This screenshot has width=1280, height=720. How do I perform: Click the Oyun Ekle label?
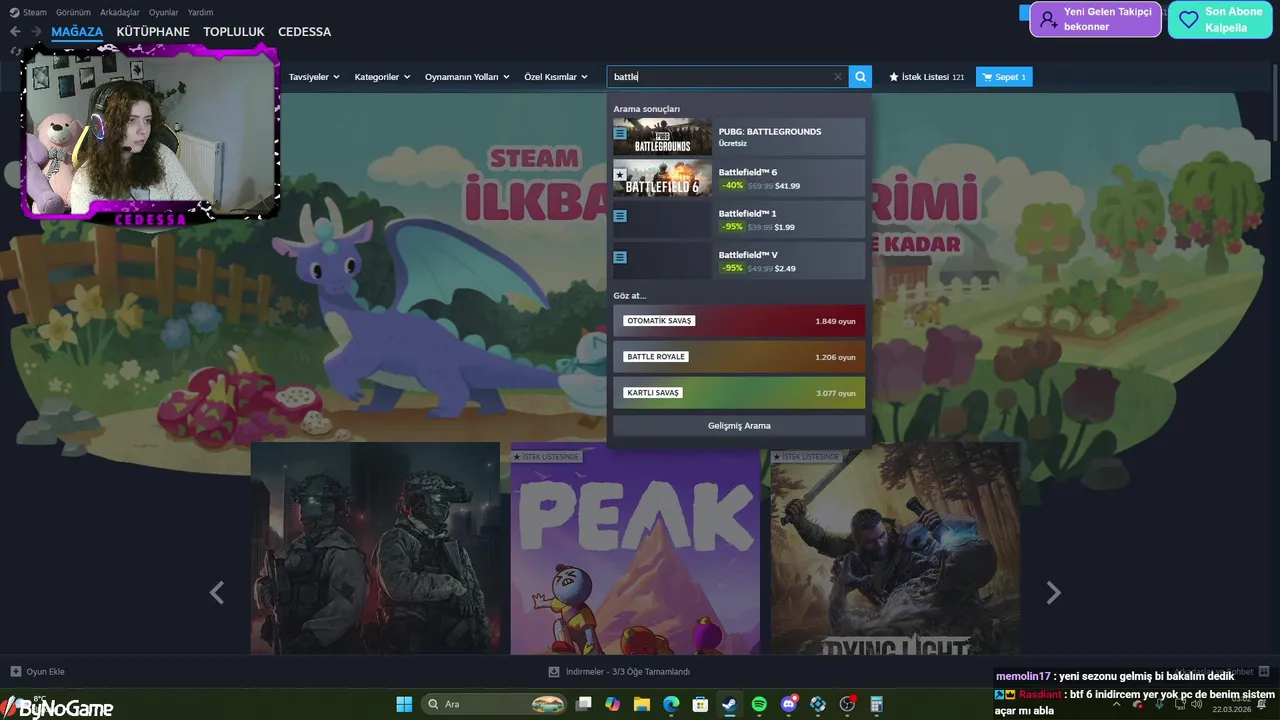pyautogui.click(x=45, y=672)
